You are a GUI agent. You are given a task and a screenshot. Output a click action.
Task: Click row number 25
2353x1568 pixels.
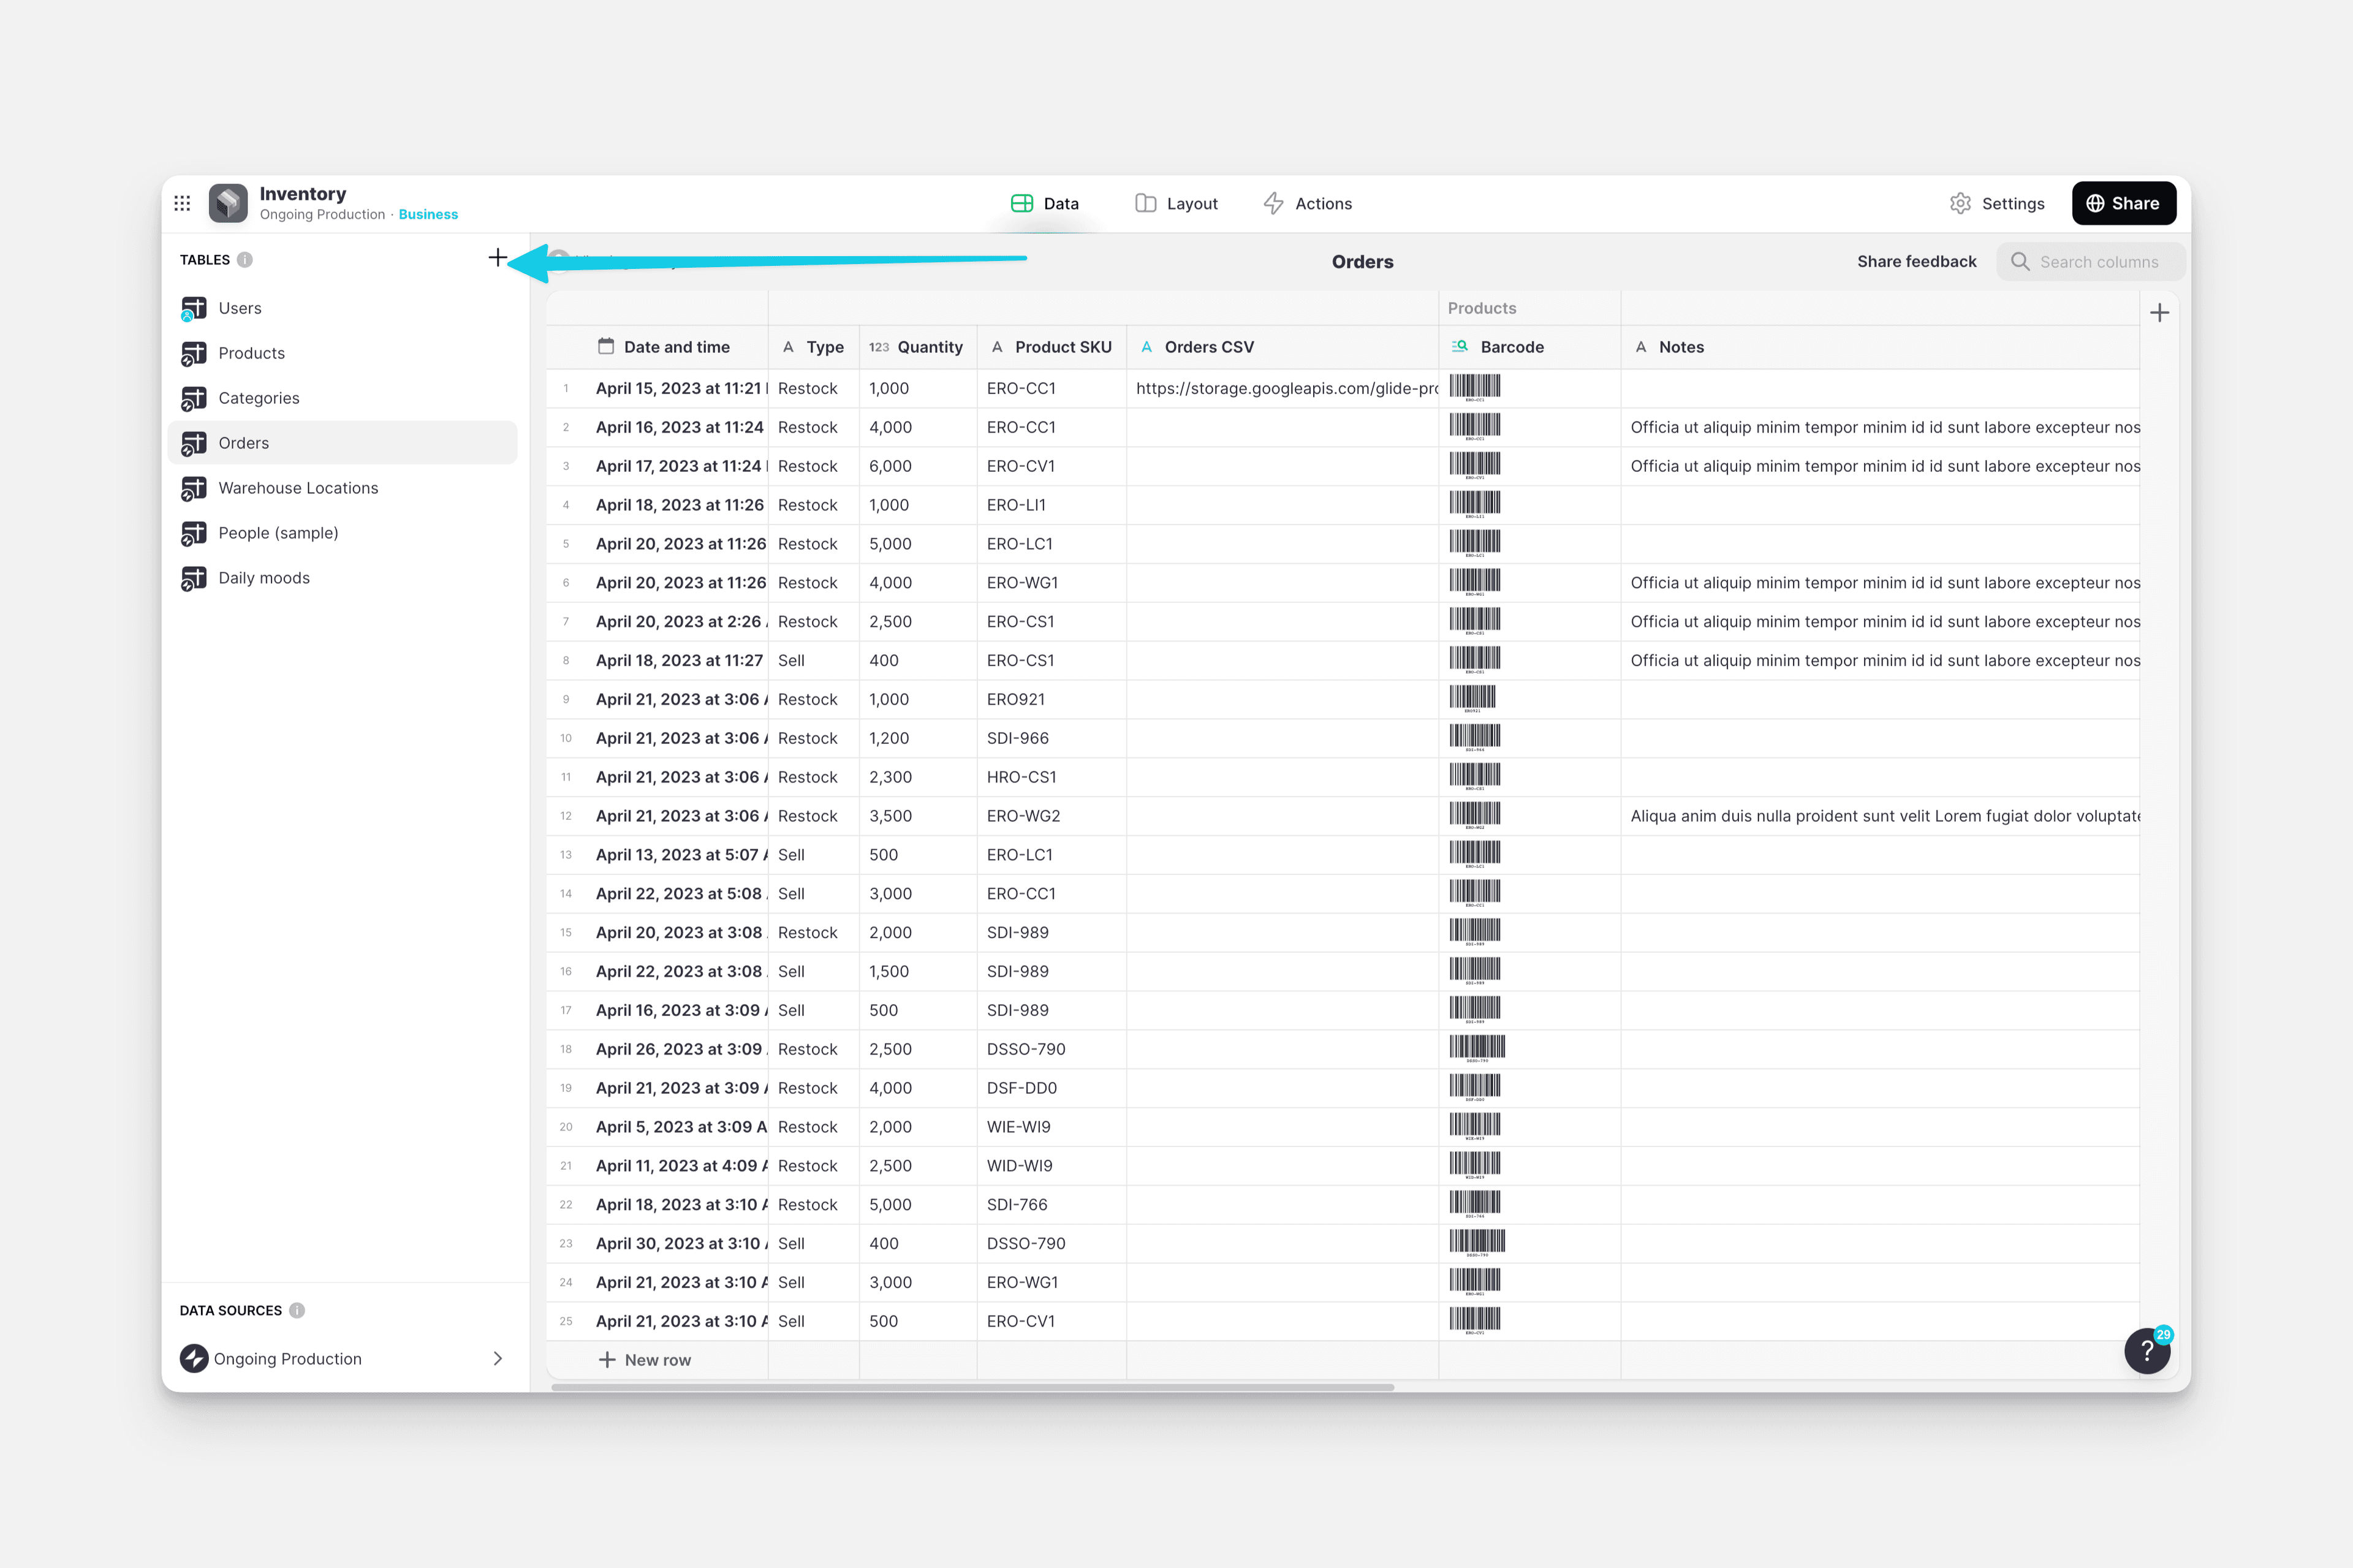click(566, 1321)
